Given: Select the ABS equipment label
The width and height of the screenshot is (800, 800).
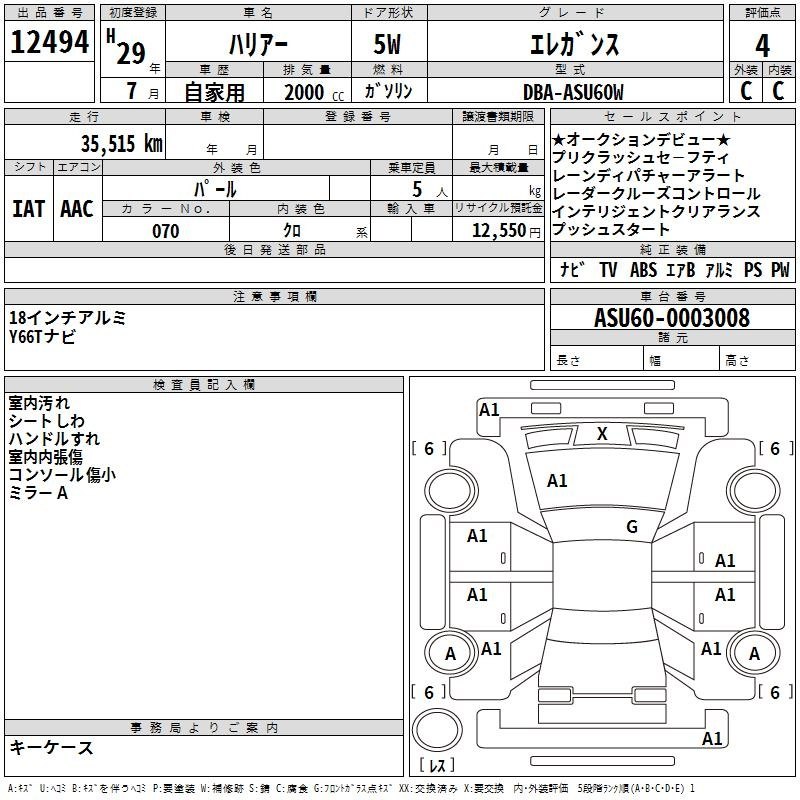Looking at the screenshot, I should coord(645,270).
